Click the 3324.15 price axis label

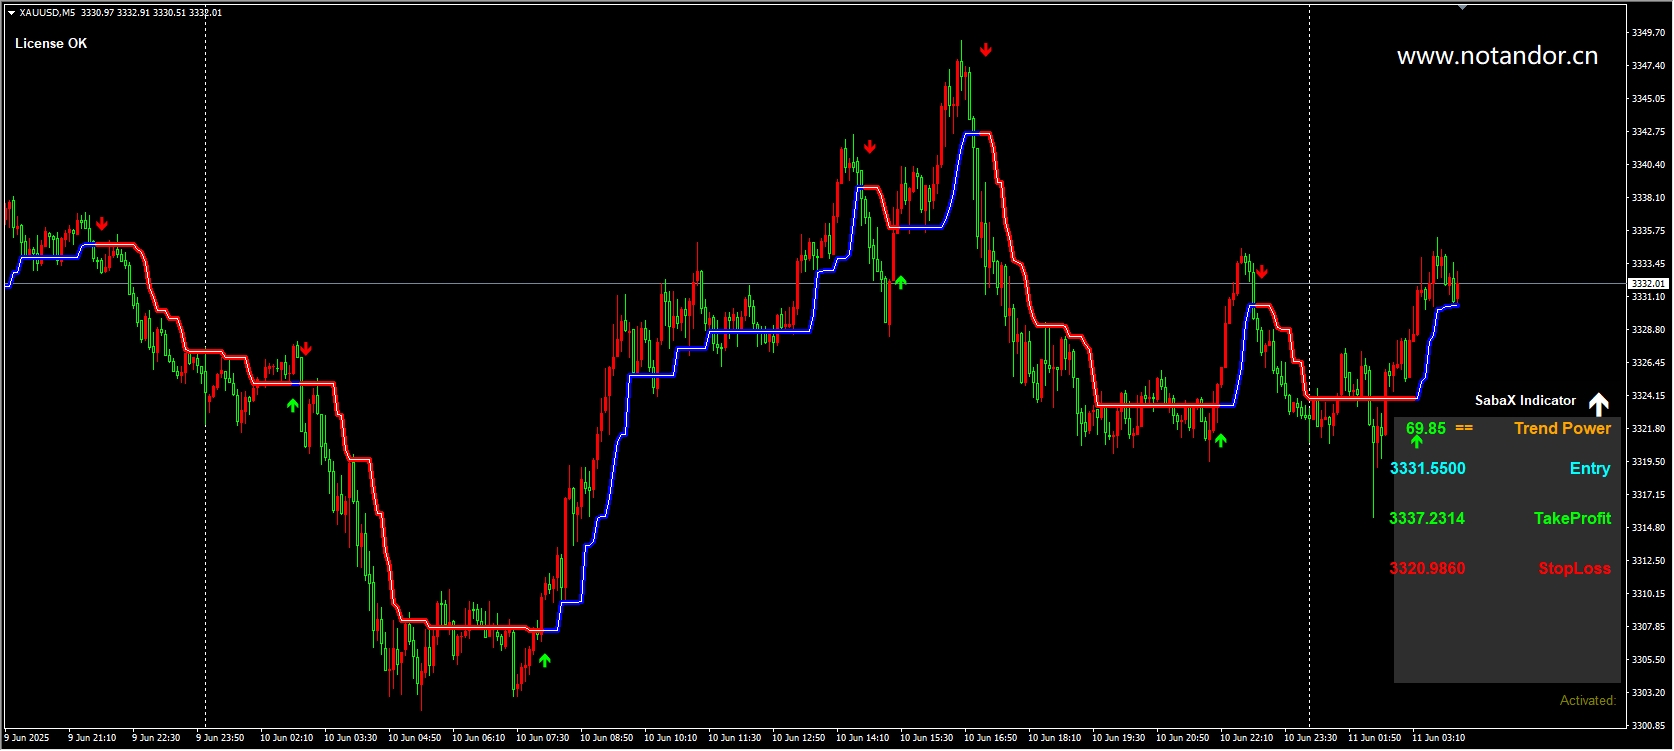coord(1648,395)
